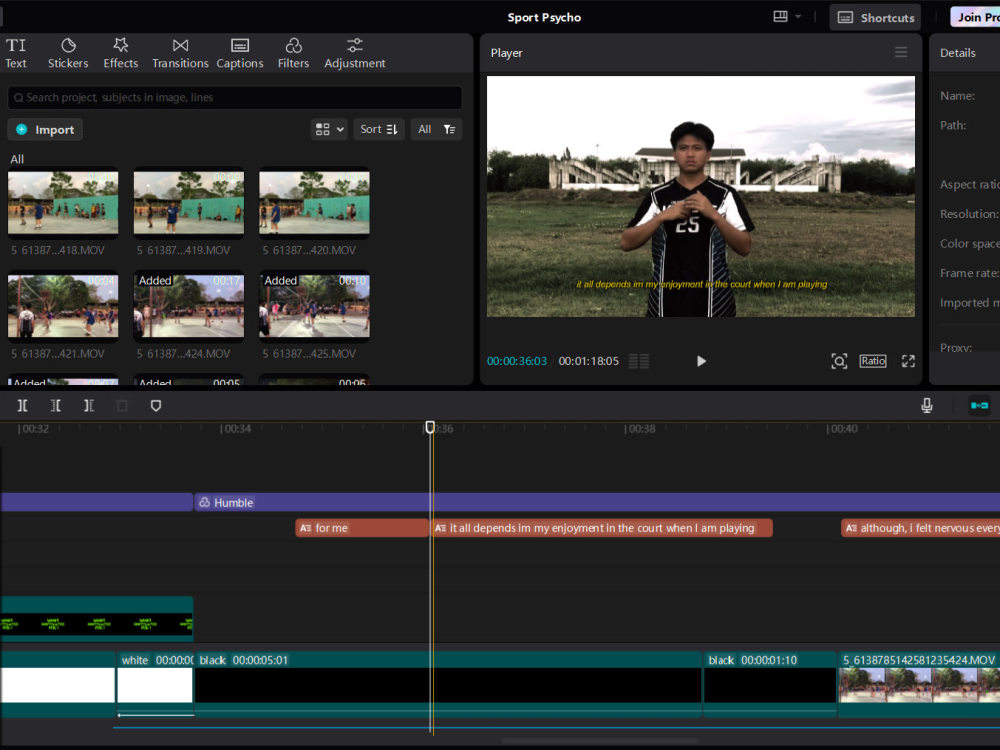Select the Delete right split tool
The image size is (1000, 750).
click(x=89, y=406)
